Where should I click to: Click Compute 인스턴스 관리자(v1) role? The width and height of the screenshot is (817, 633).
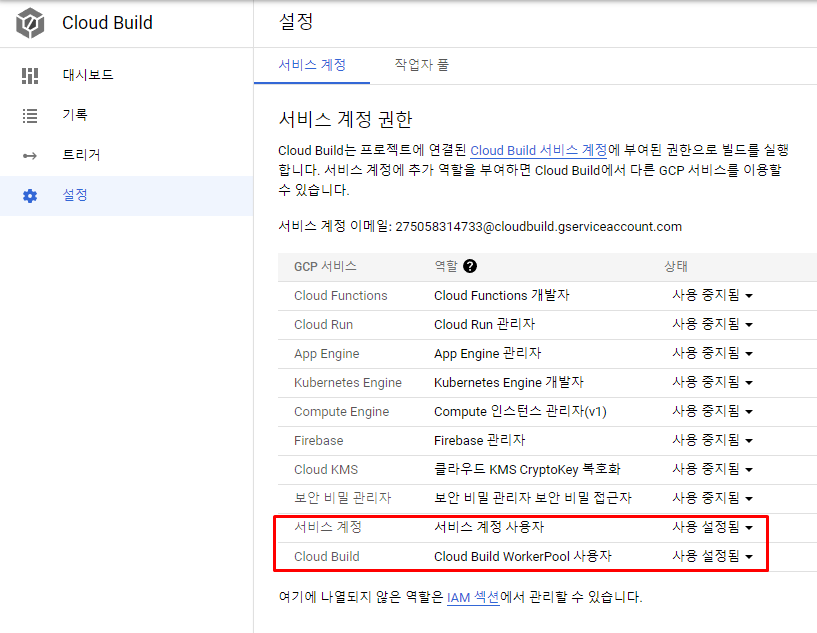pos(521,412)
